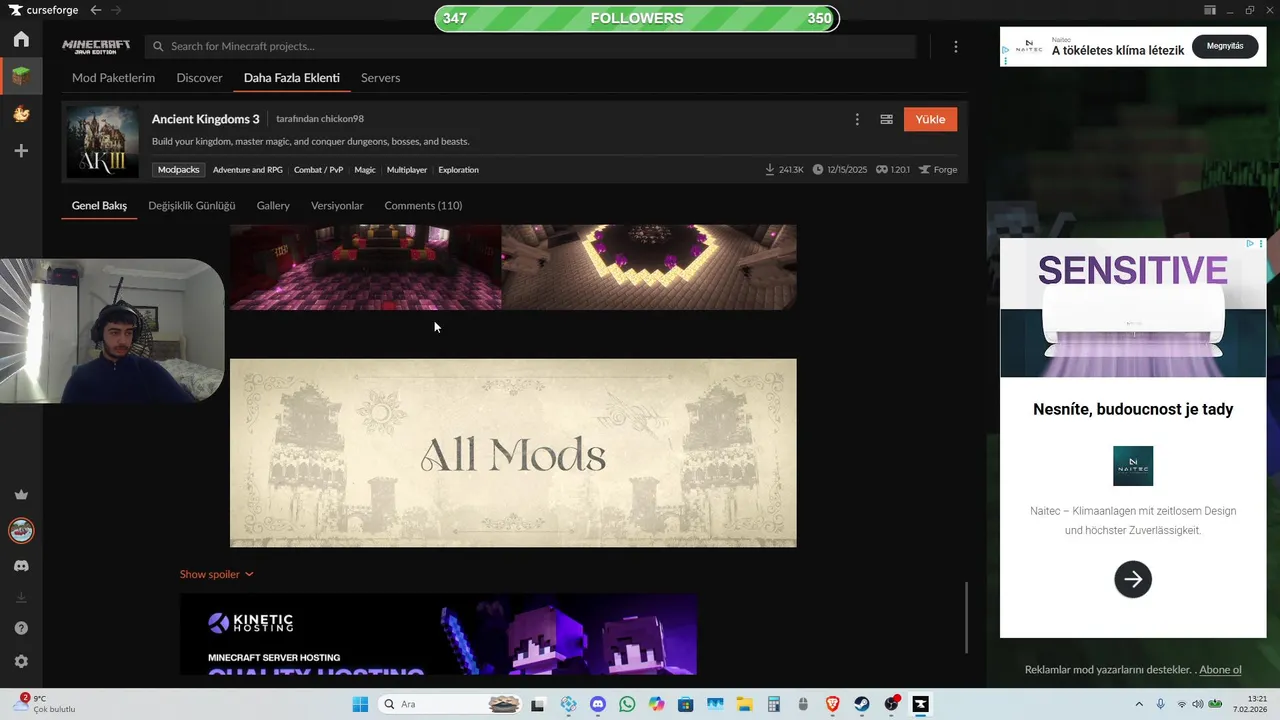Image resolution: width=1280 pixels, height=720 pixels.
Task: Open the weather widget showing 9°C
Action: click(x=45, y=704)
